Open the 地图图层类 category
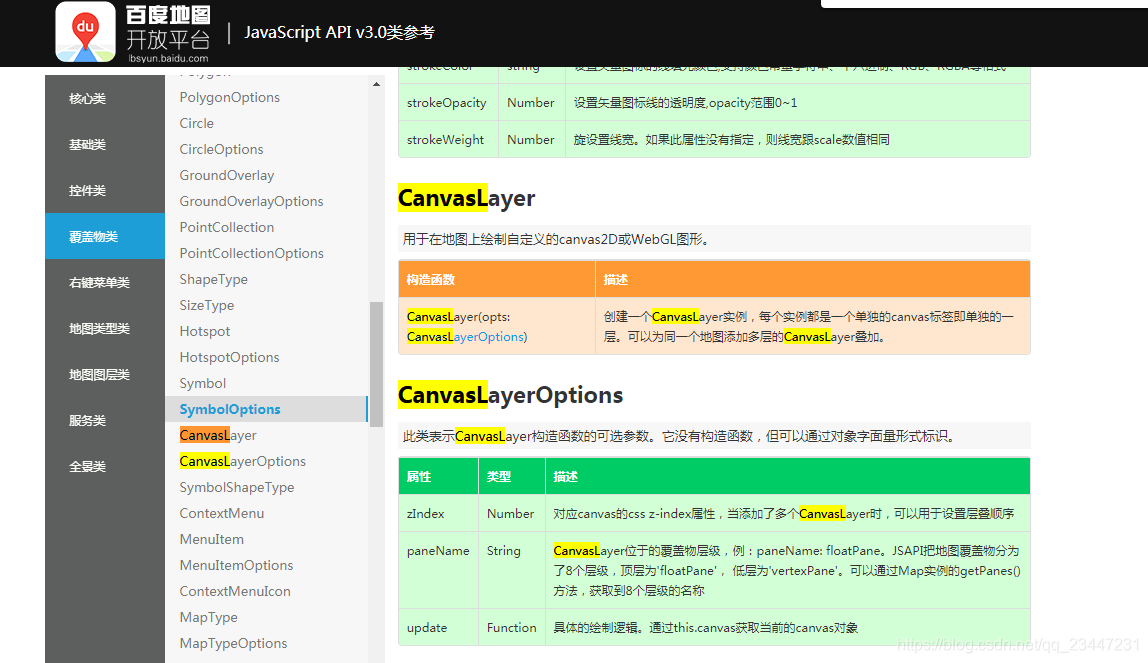The height and width of the screenshot is (663, 1148). 105,374
